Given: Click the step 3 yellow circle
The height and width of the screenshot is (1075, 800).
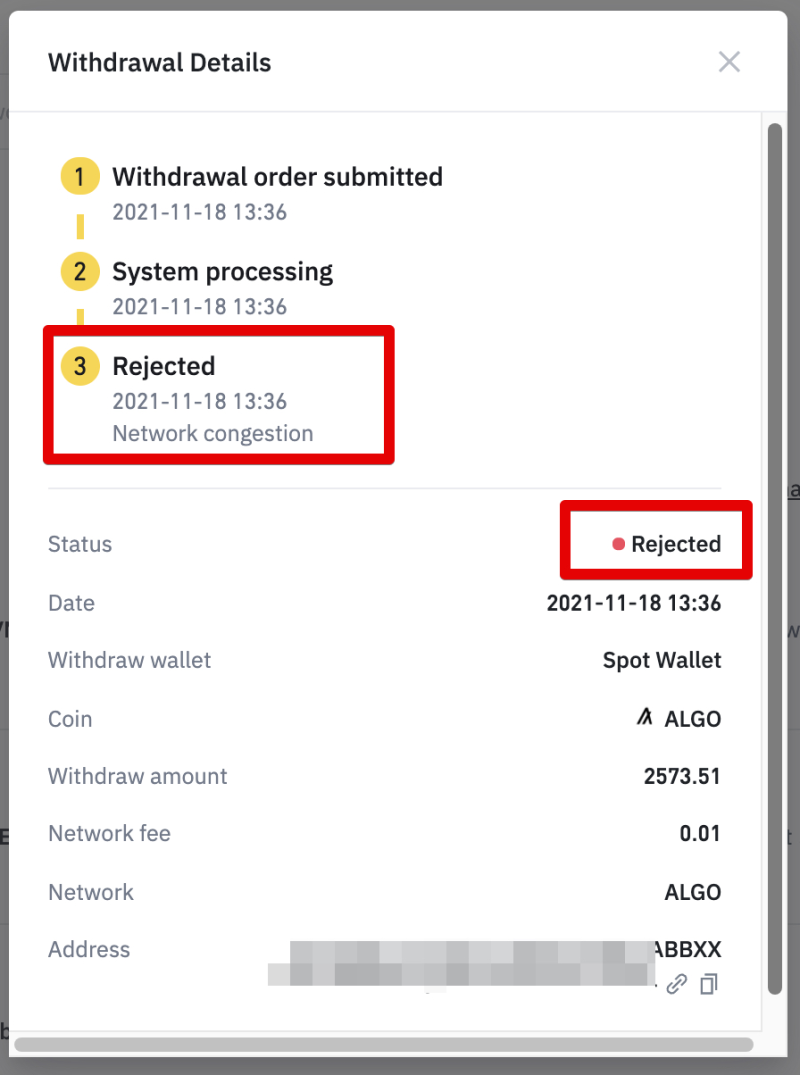Looking at the screenshot, I should tap(80, 366).
